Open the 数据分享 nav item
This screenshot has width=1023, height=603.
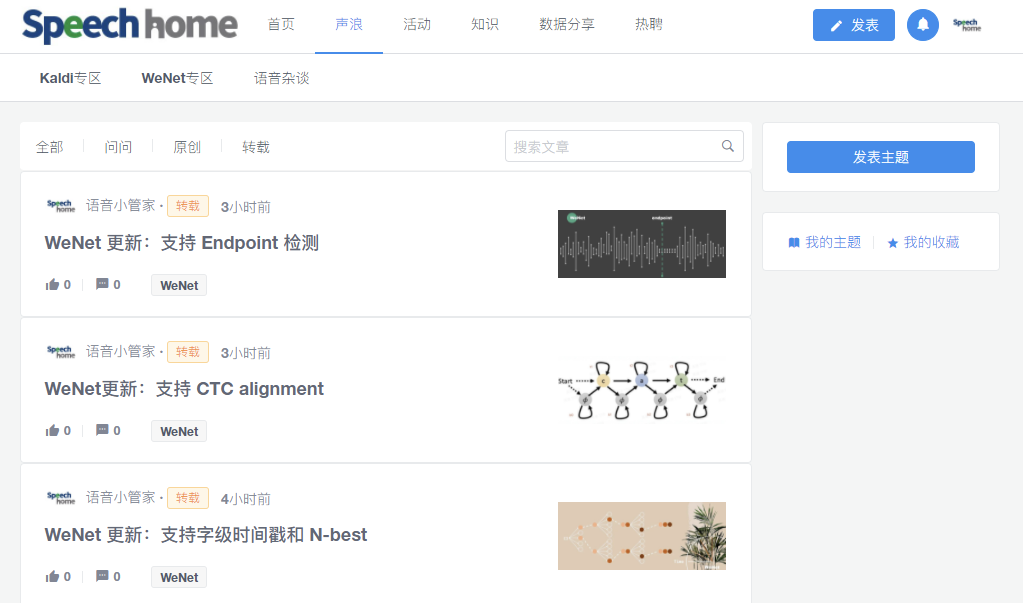tap(567, 25)
